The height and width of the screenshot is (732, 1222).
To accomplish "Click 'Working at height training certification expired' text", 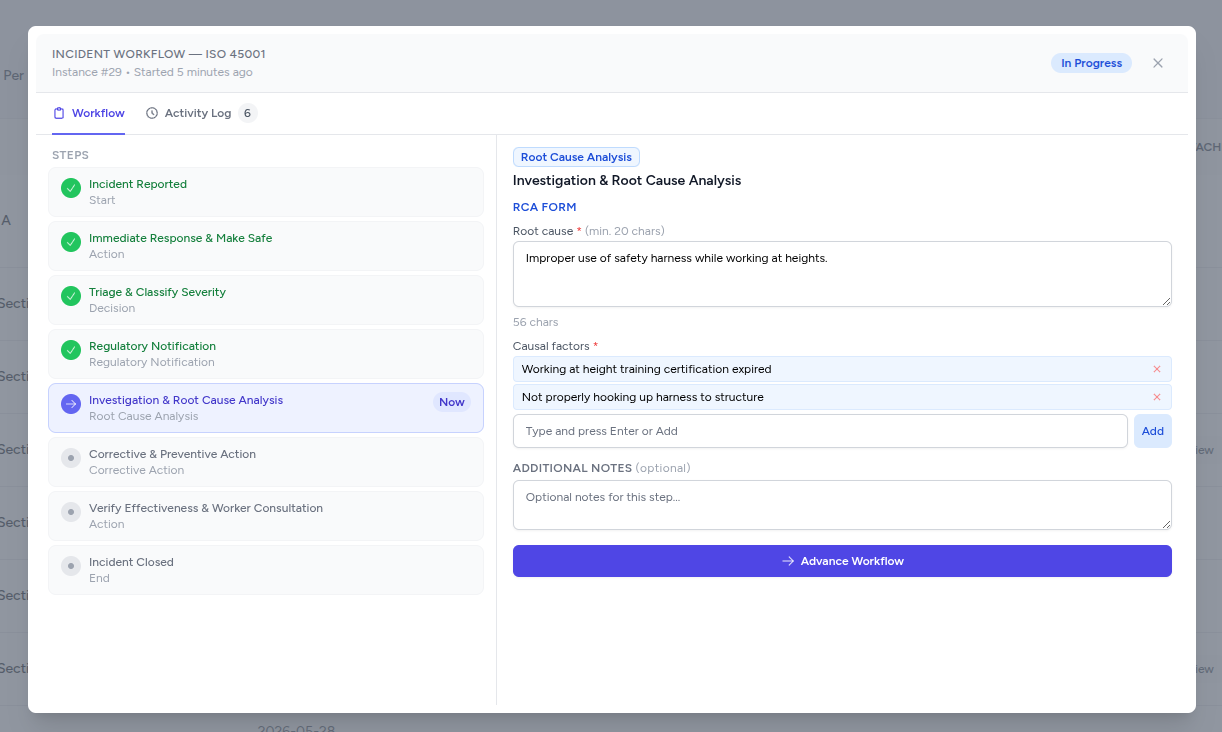I will [x=646, y=369].
